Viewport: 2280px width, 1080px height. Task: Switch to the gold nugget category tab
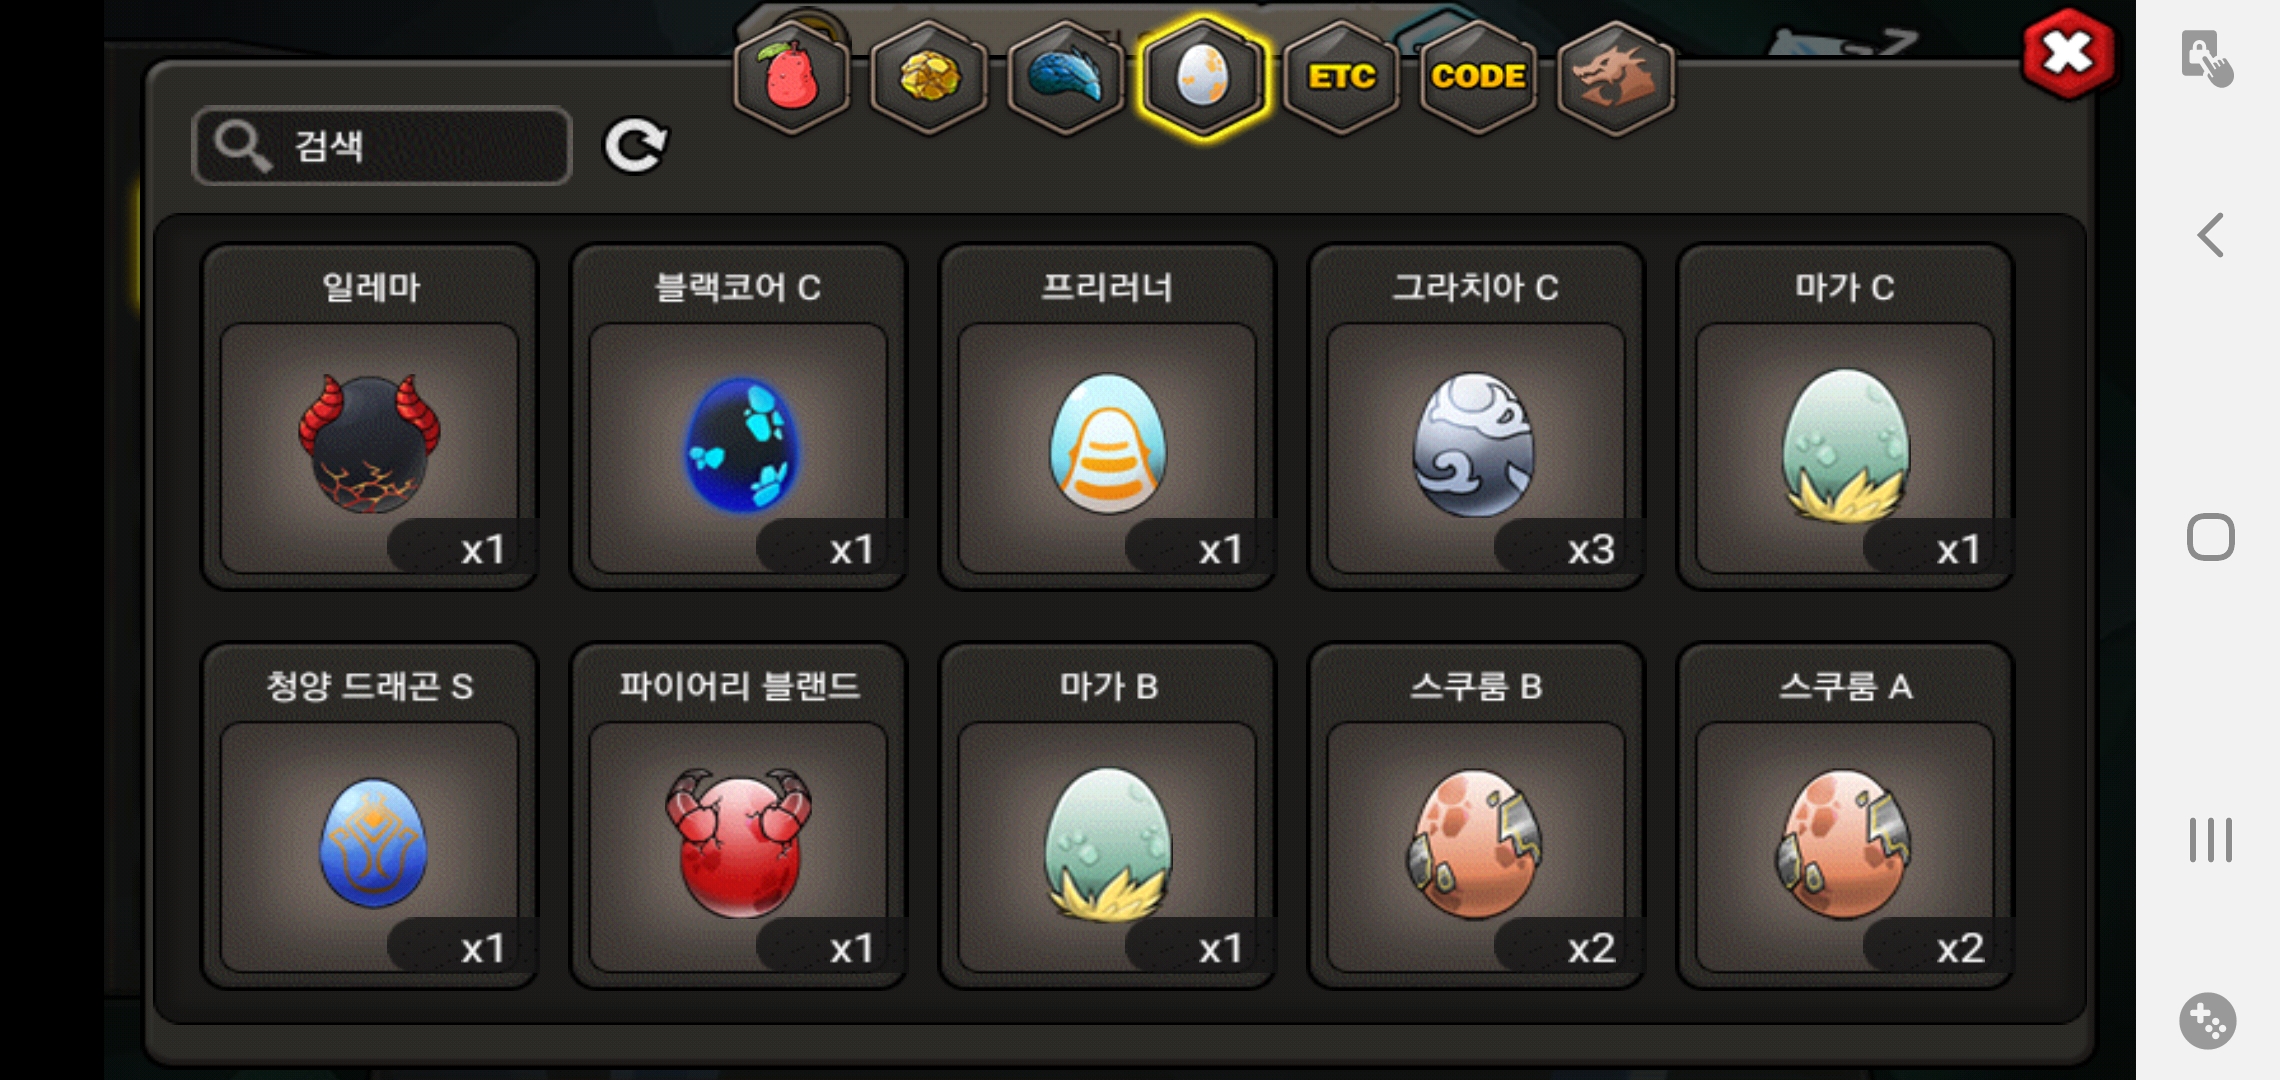929,77
